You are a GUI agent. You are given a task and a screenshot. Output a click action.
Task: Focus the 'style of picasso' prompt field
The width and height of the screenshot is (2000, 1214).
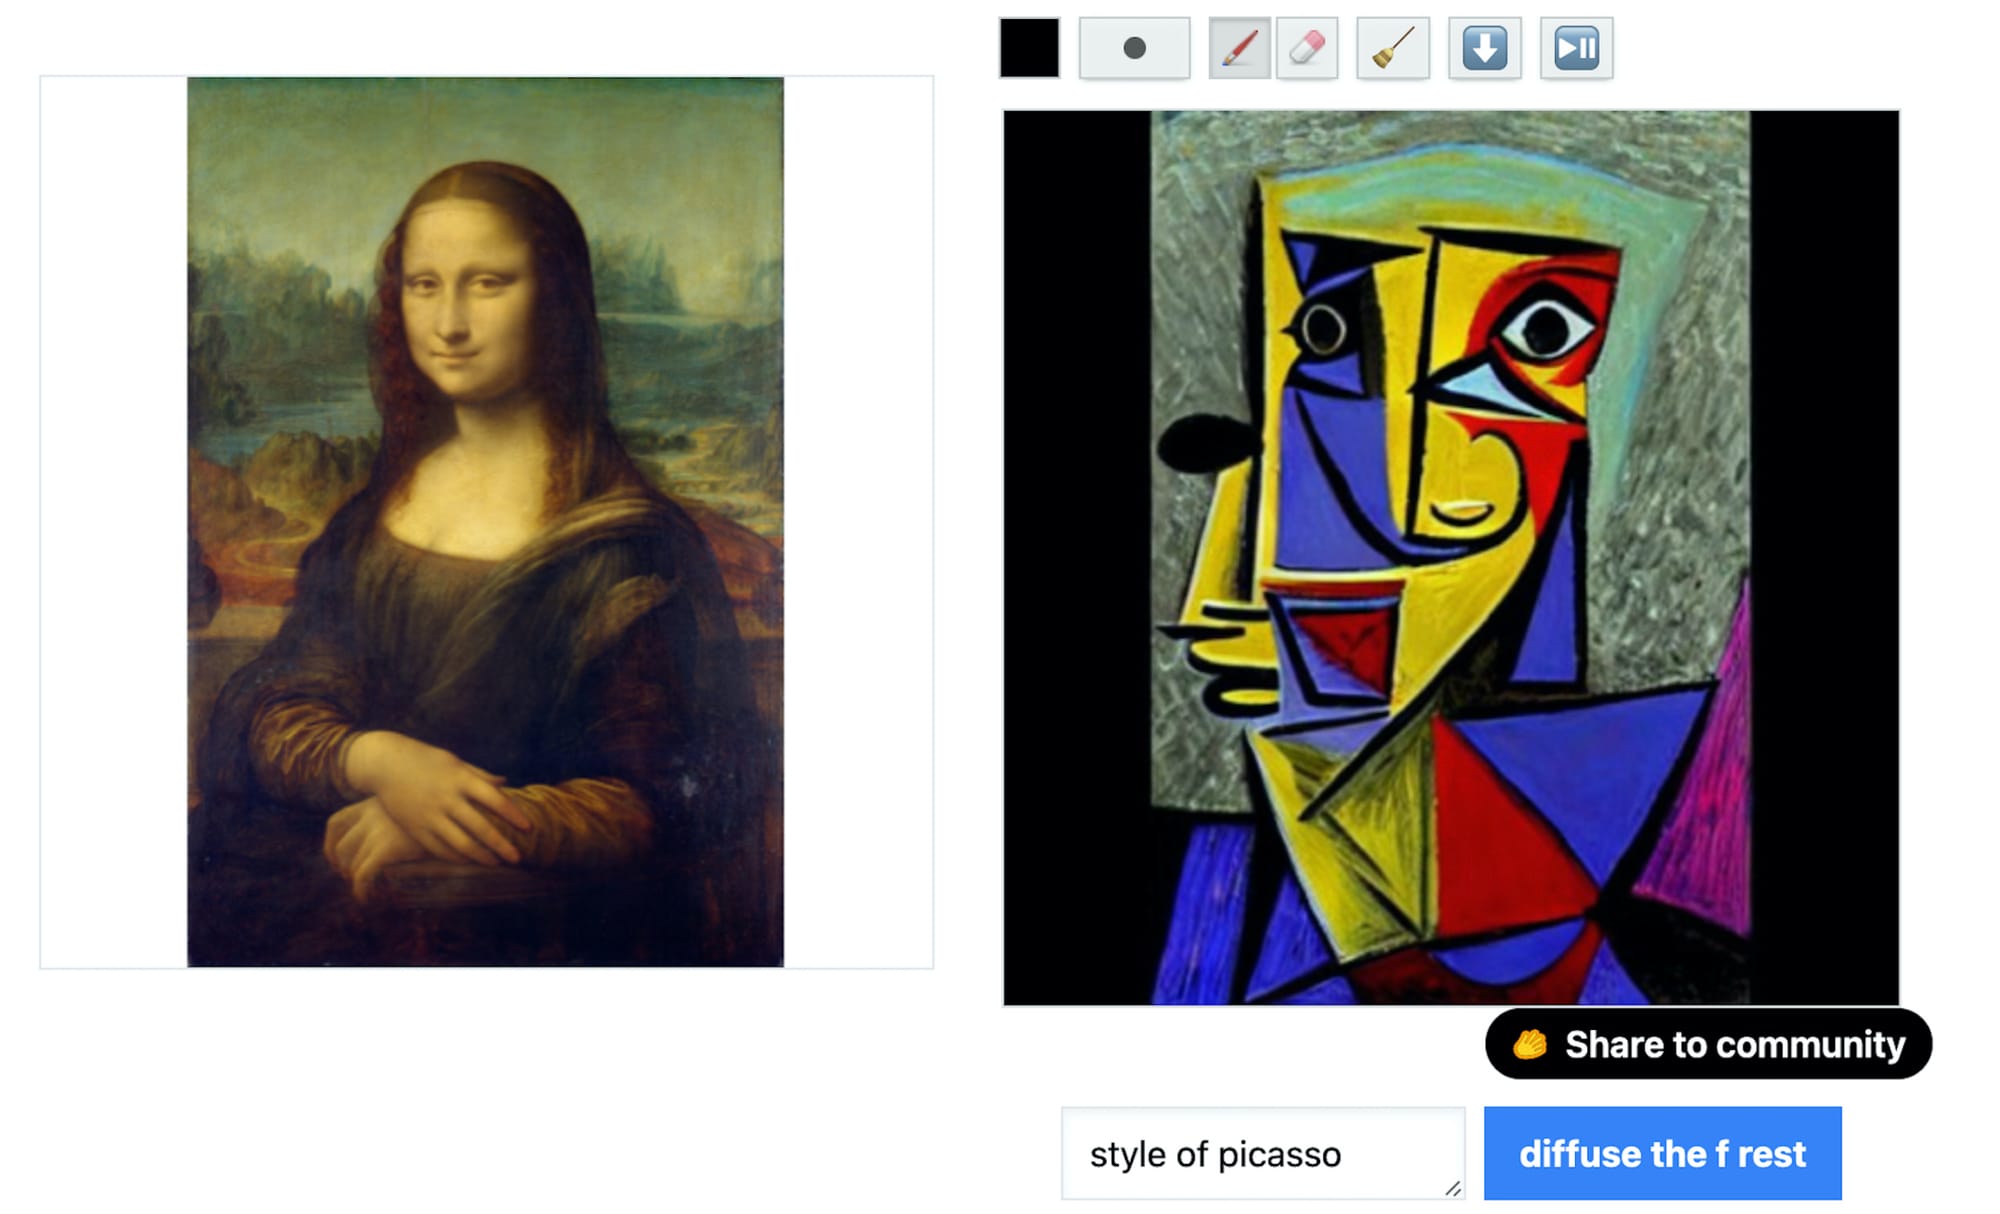point(1263,1153)
